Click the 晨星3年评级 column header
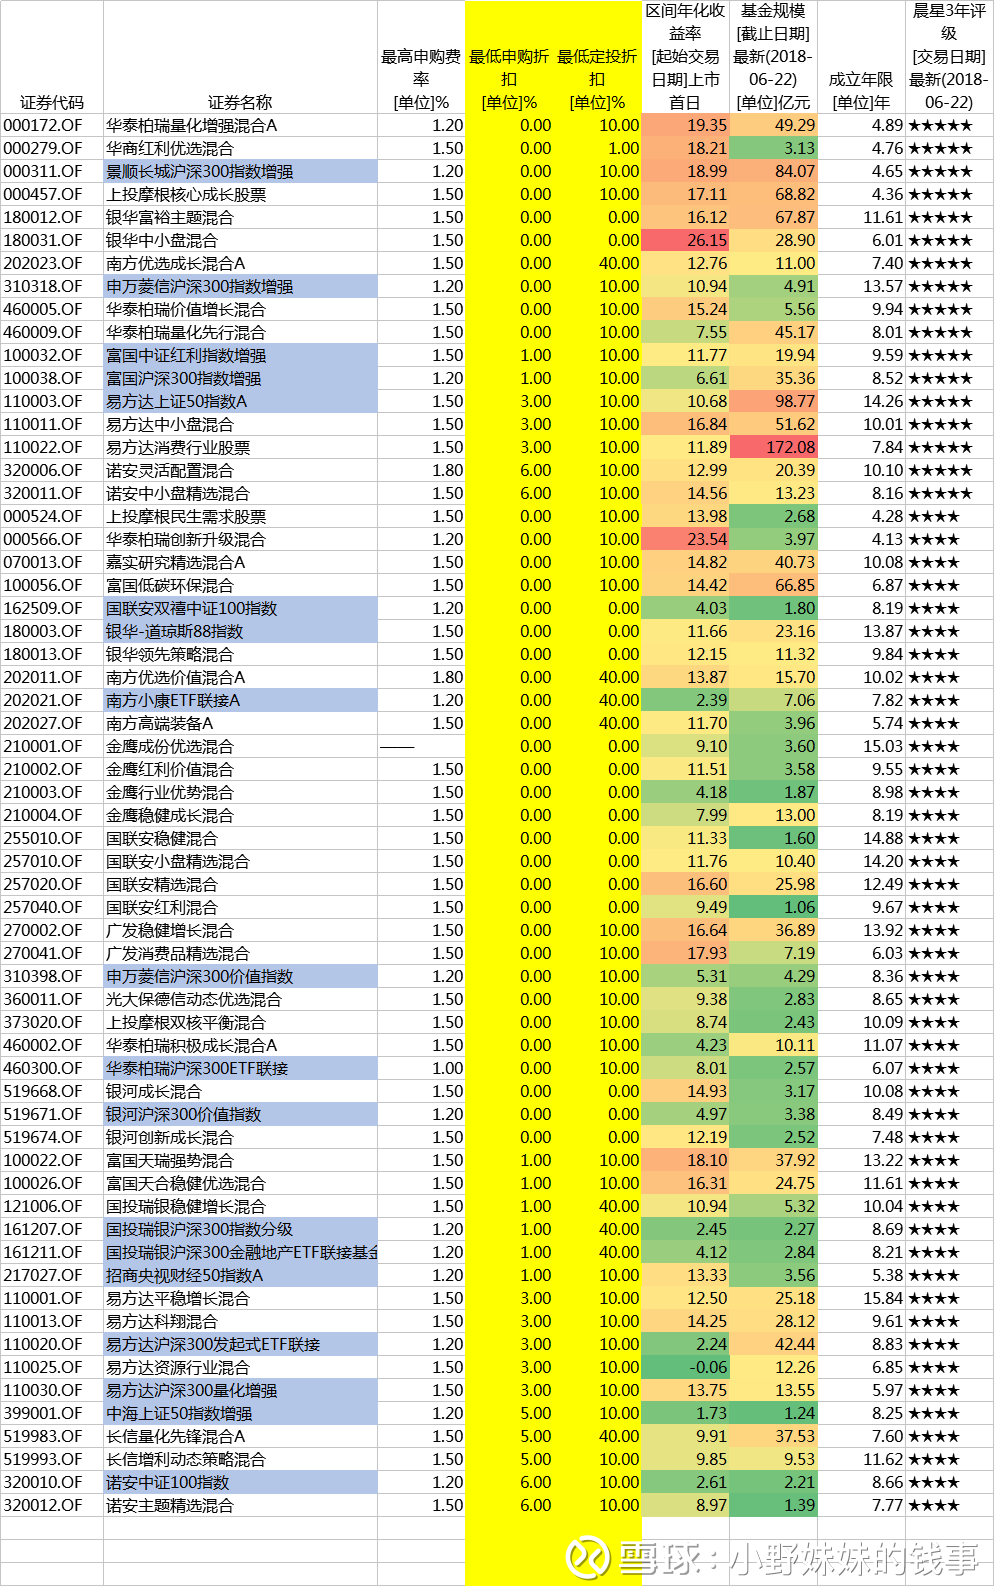Viewport: 994px width, 1586px height. click(948, 57)
